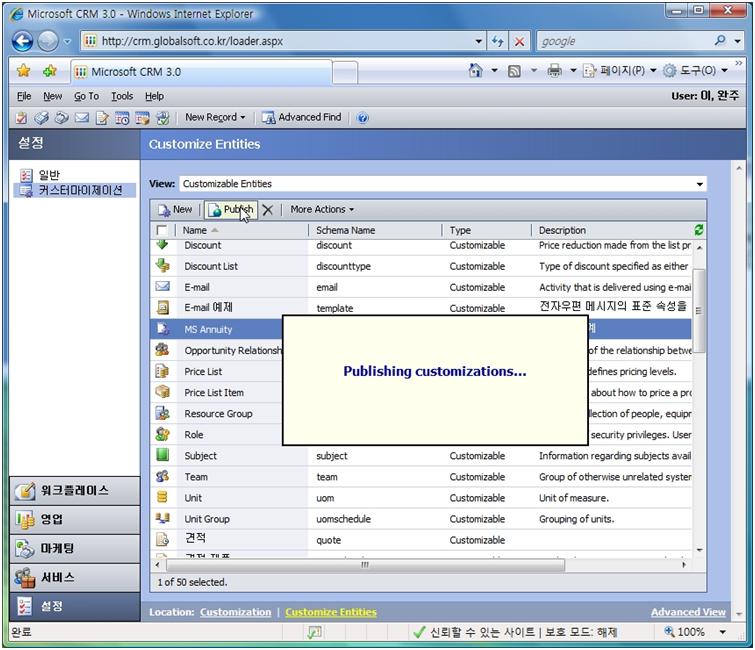
Task: Select the E-mail 예제 template icon
Action: tap(163, 307)
